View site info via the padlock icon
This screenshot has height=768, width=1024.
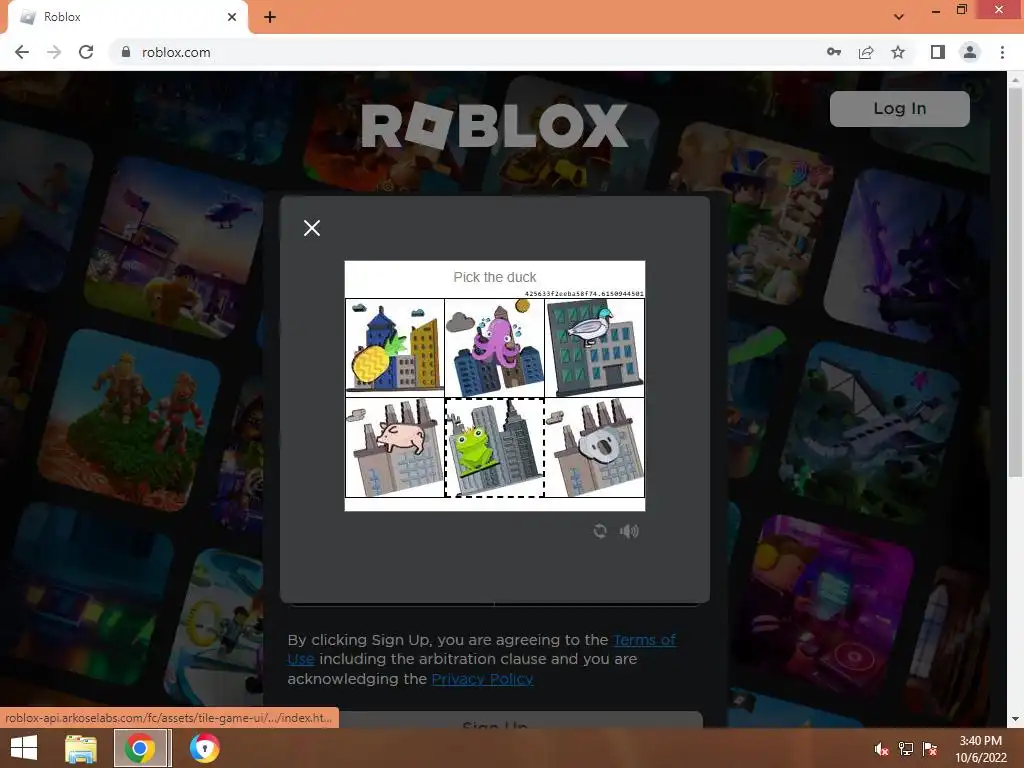pyautogui.click(x=125, y=52)
